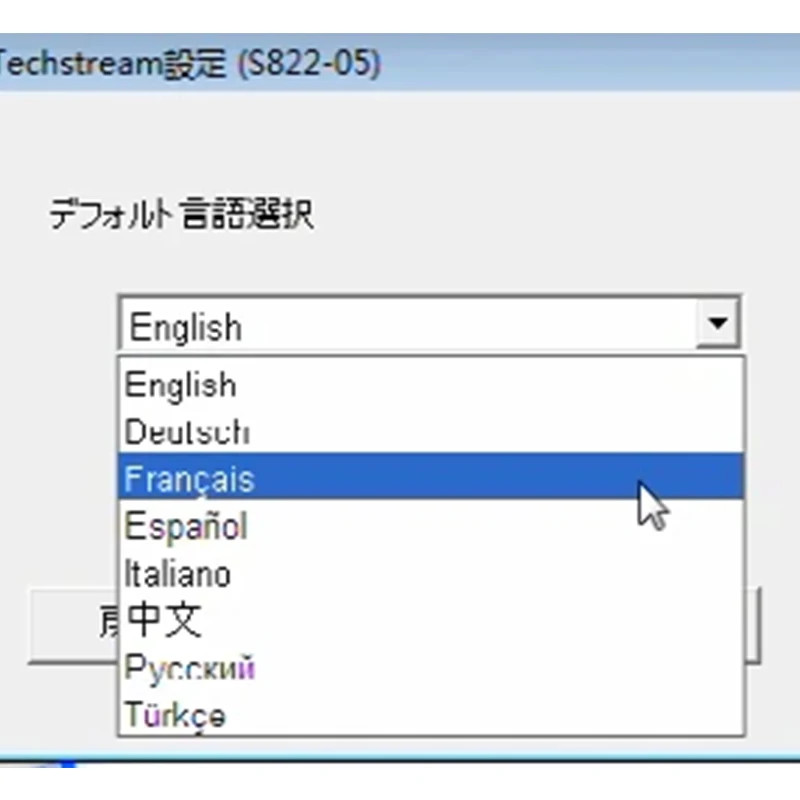The width and height of the screenshot is (800, 800).
Task: Click the Techstream設定 (S822-05) title bar
Action: coord(400,62)
